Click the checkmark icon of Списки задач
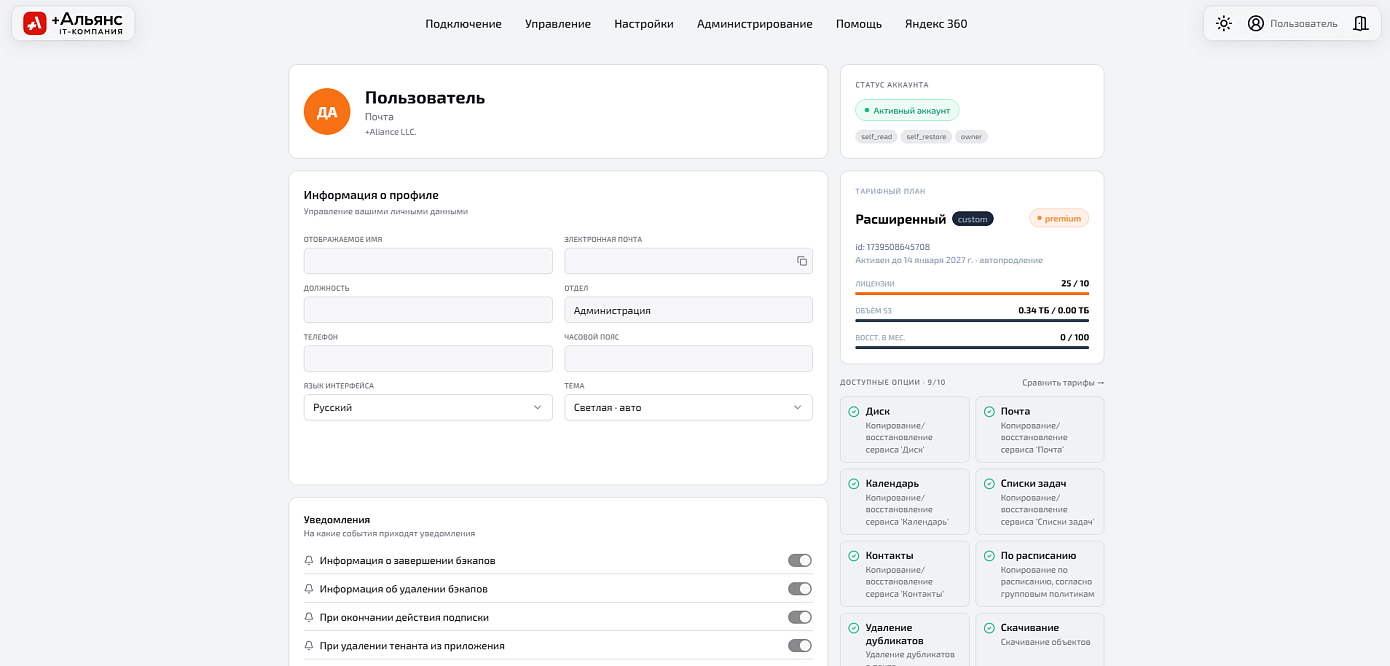Viewport: 1390px width, 666px height. click(988, 483)
